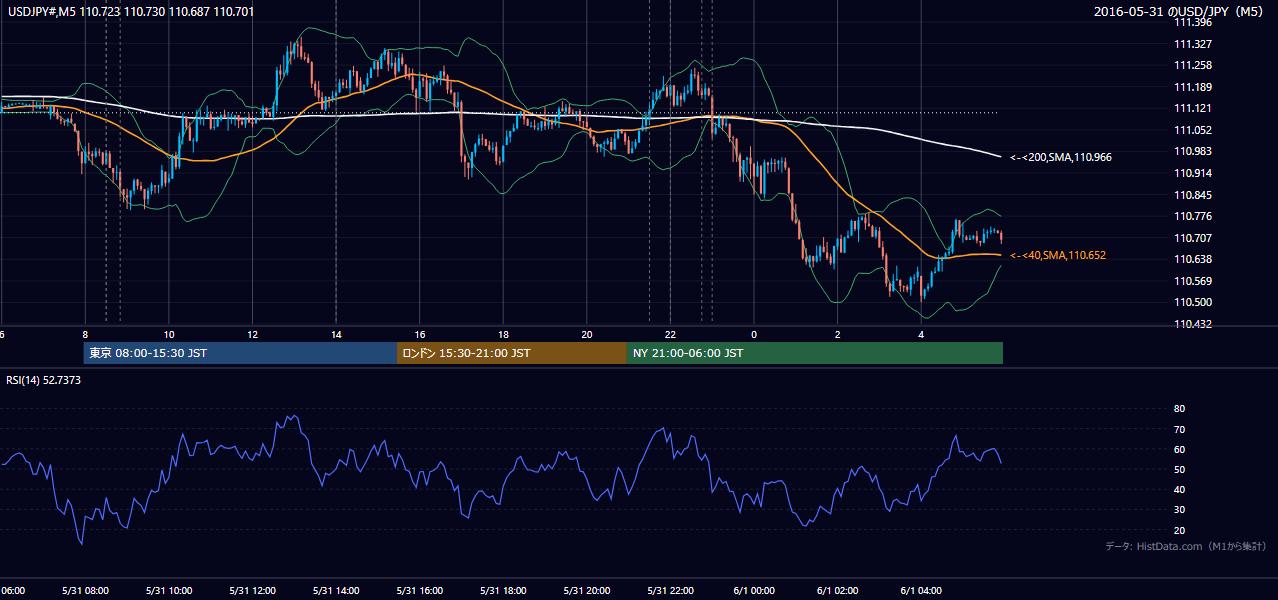
Task: Click the RSI scale value 60
Action: 1179,449
